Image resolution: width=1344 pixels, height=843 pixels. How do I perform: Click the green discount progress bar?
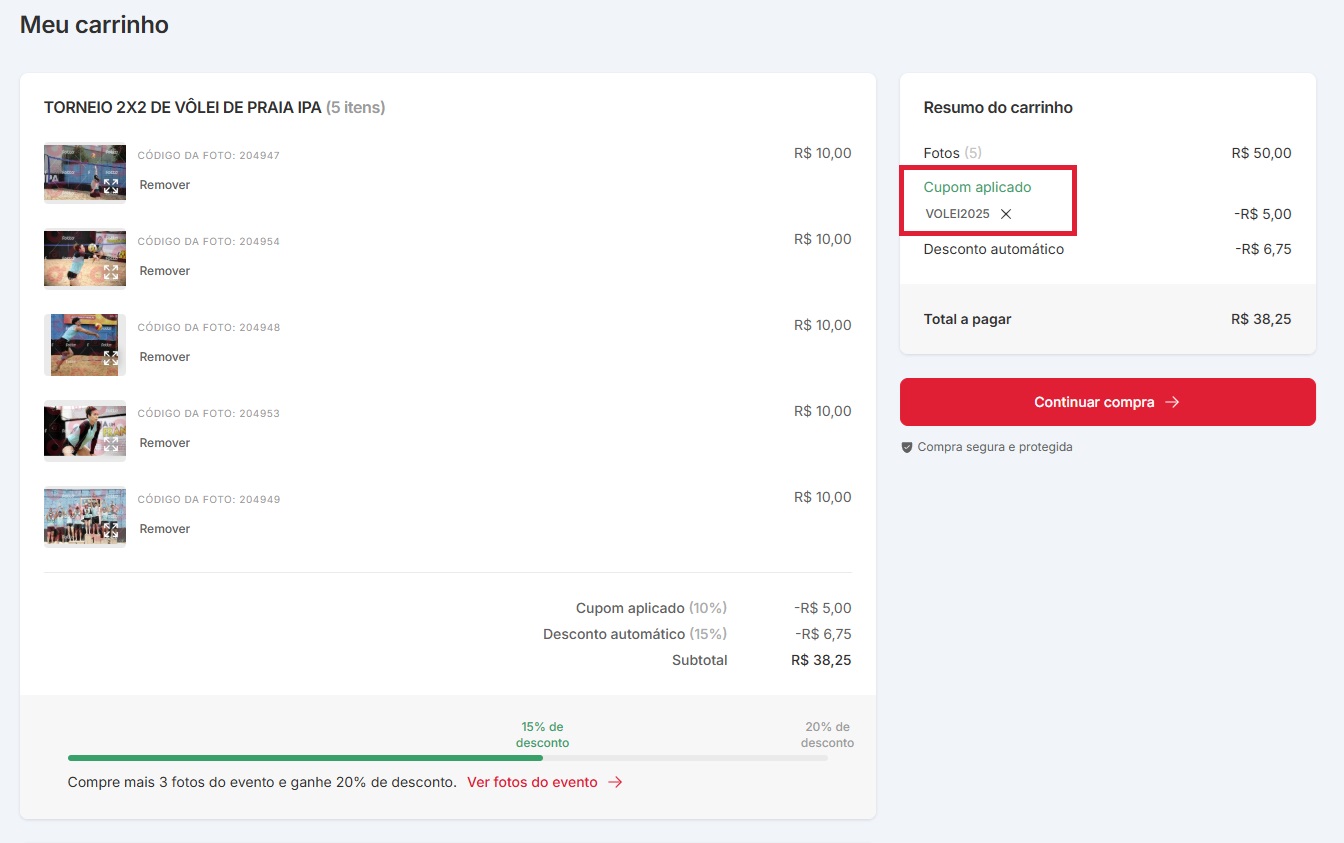click(305, 758)
